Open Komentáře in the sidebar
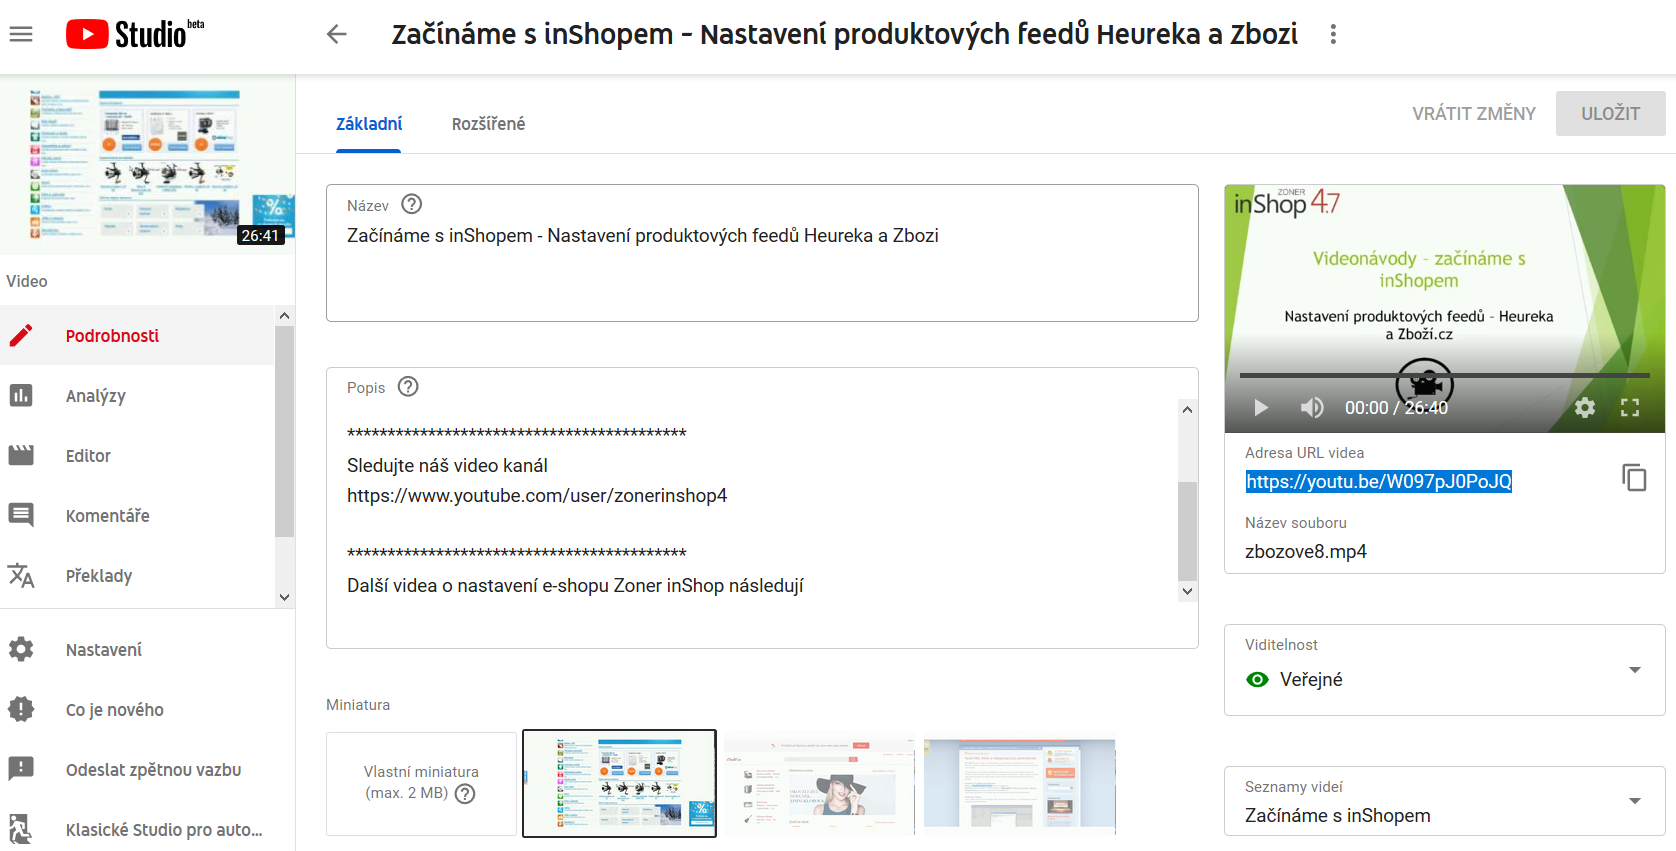 pyautogui.click(x=107, y=516)
